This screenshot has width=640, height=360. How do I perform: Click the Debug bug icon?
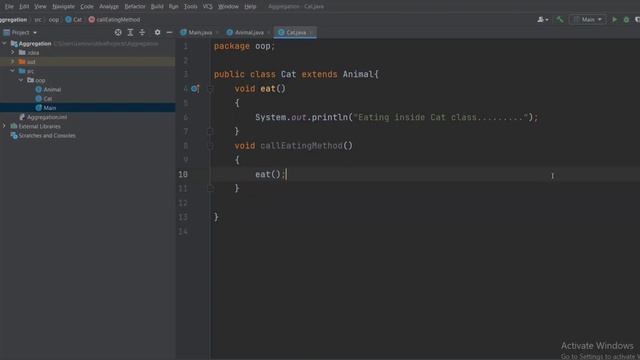(626, 20)
